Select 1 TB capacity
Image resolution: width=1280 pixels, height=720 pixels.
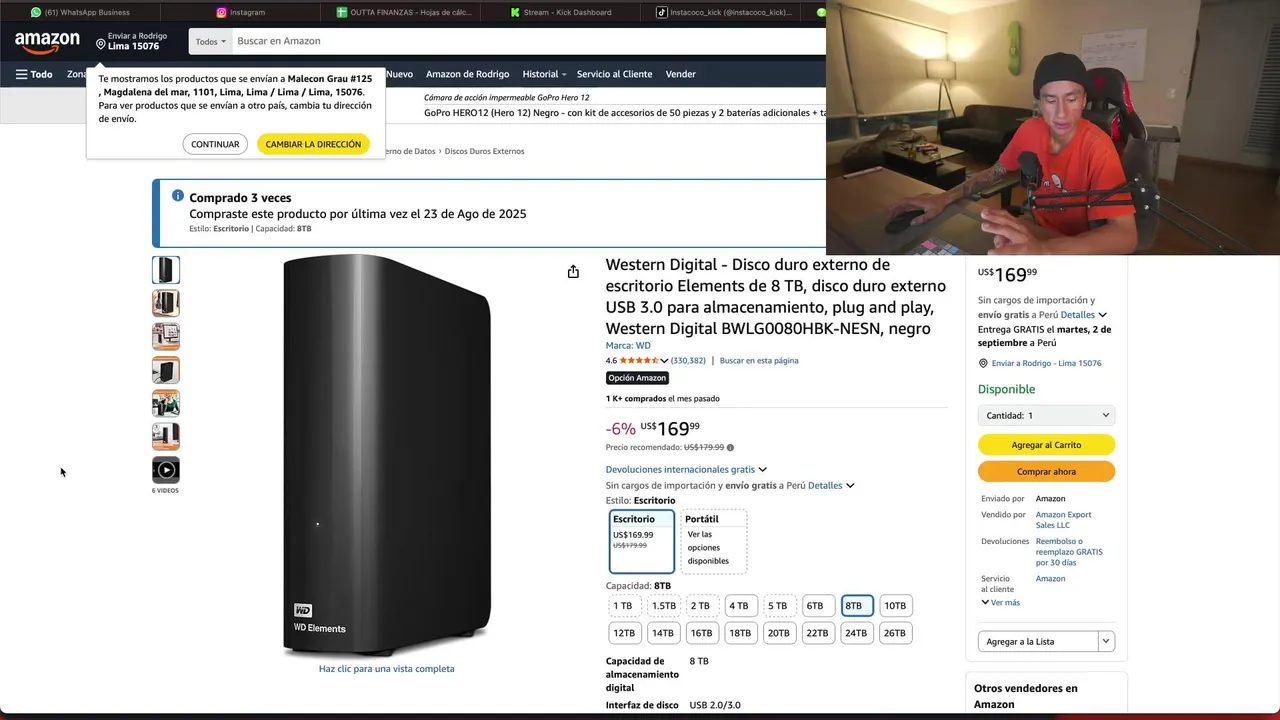point(623,606)
